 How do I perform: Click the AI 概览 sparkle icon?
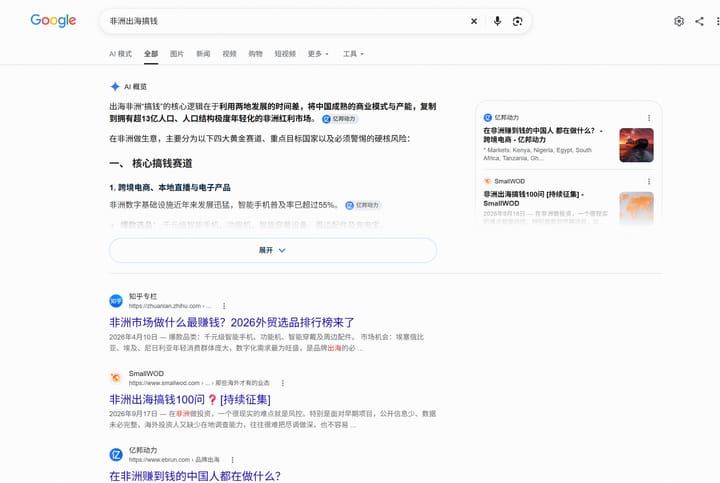coord(115,86)
